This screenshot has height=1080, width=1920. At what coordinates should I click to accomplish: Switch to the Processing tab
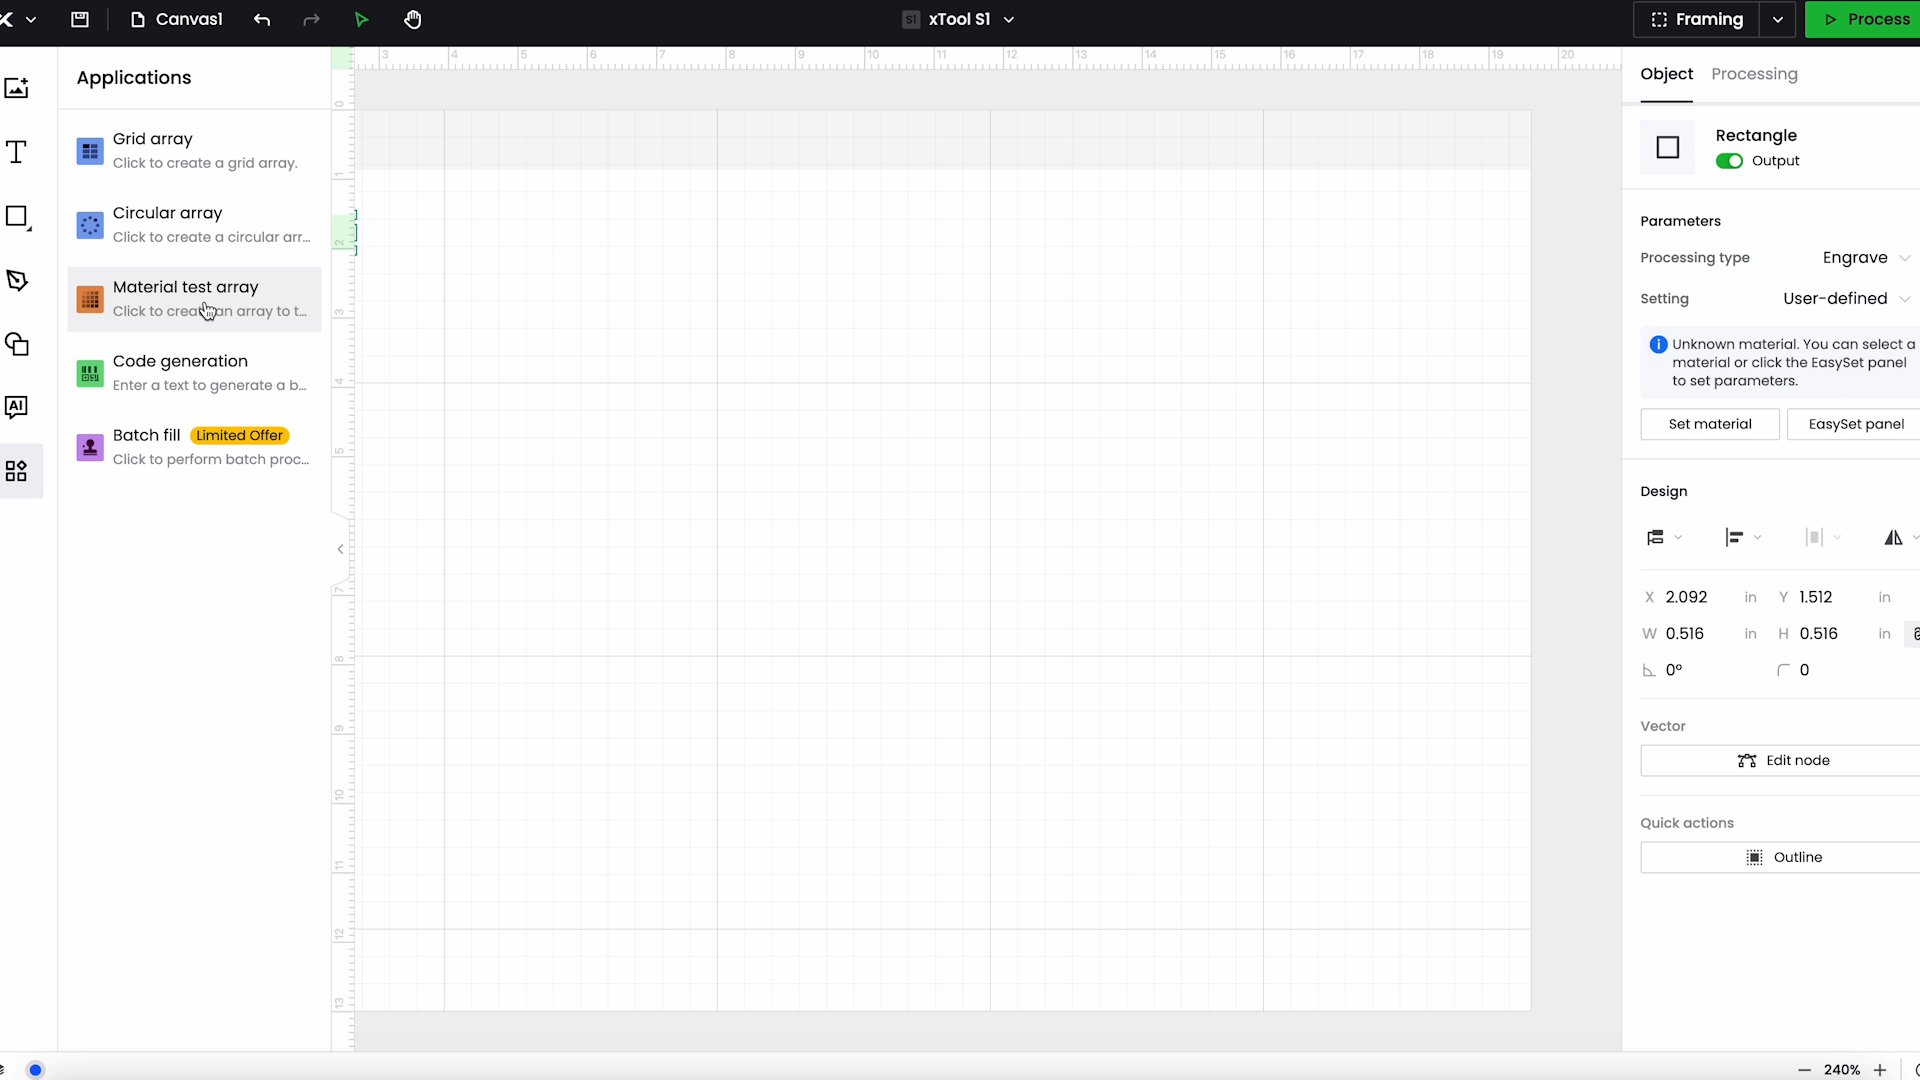1754,74
